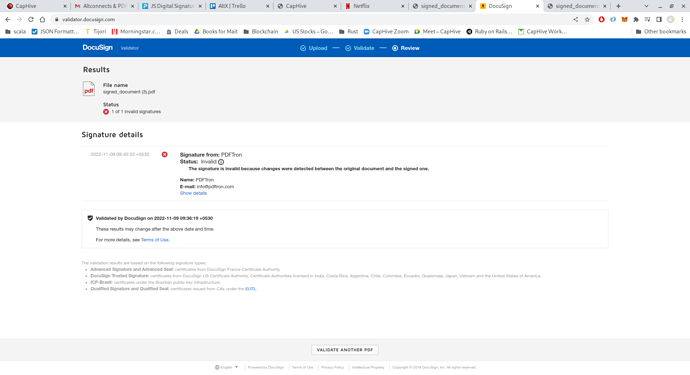Bookmark this page with the star icon
The image size is (690, 375).
click(587, 19)
